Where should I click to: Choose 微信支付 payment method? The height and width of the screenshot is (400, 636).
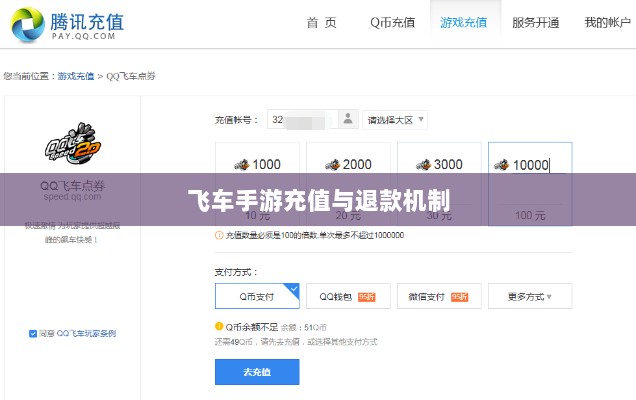point(439,296)
